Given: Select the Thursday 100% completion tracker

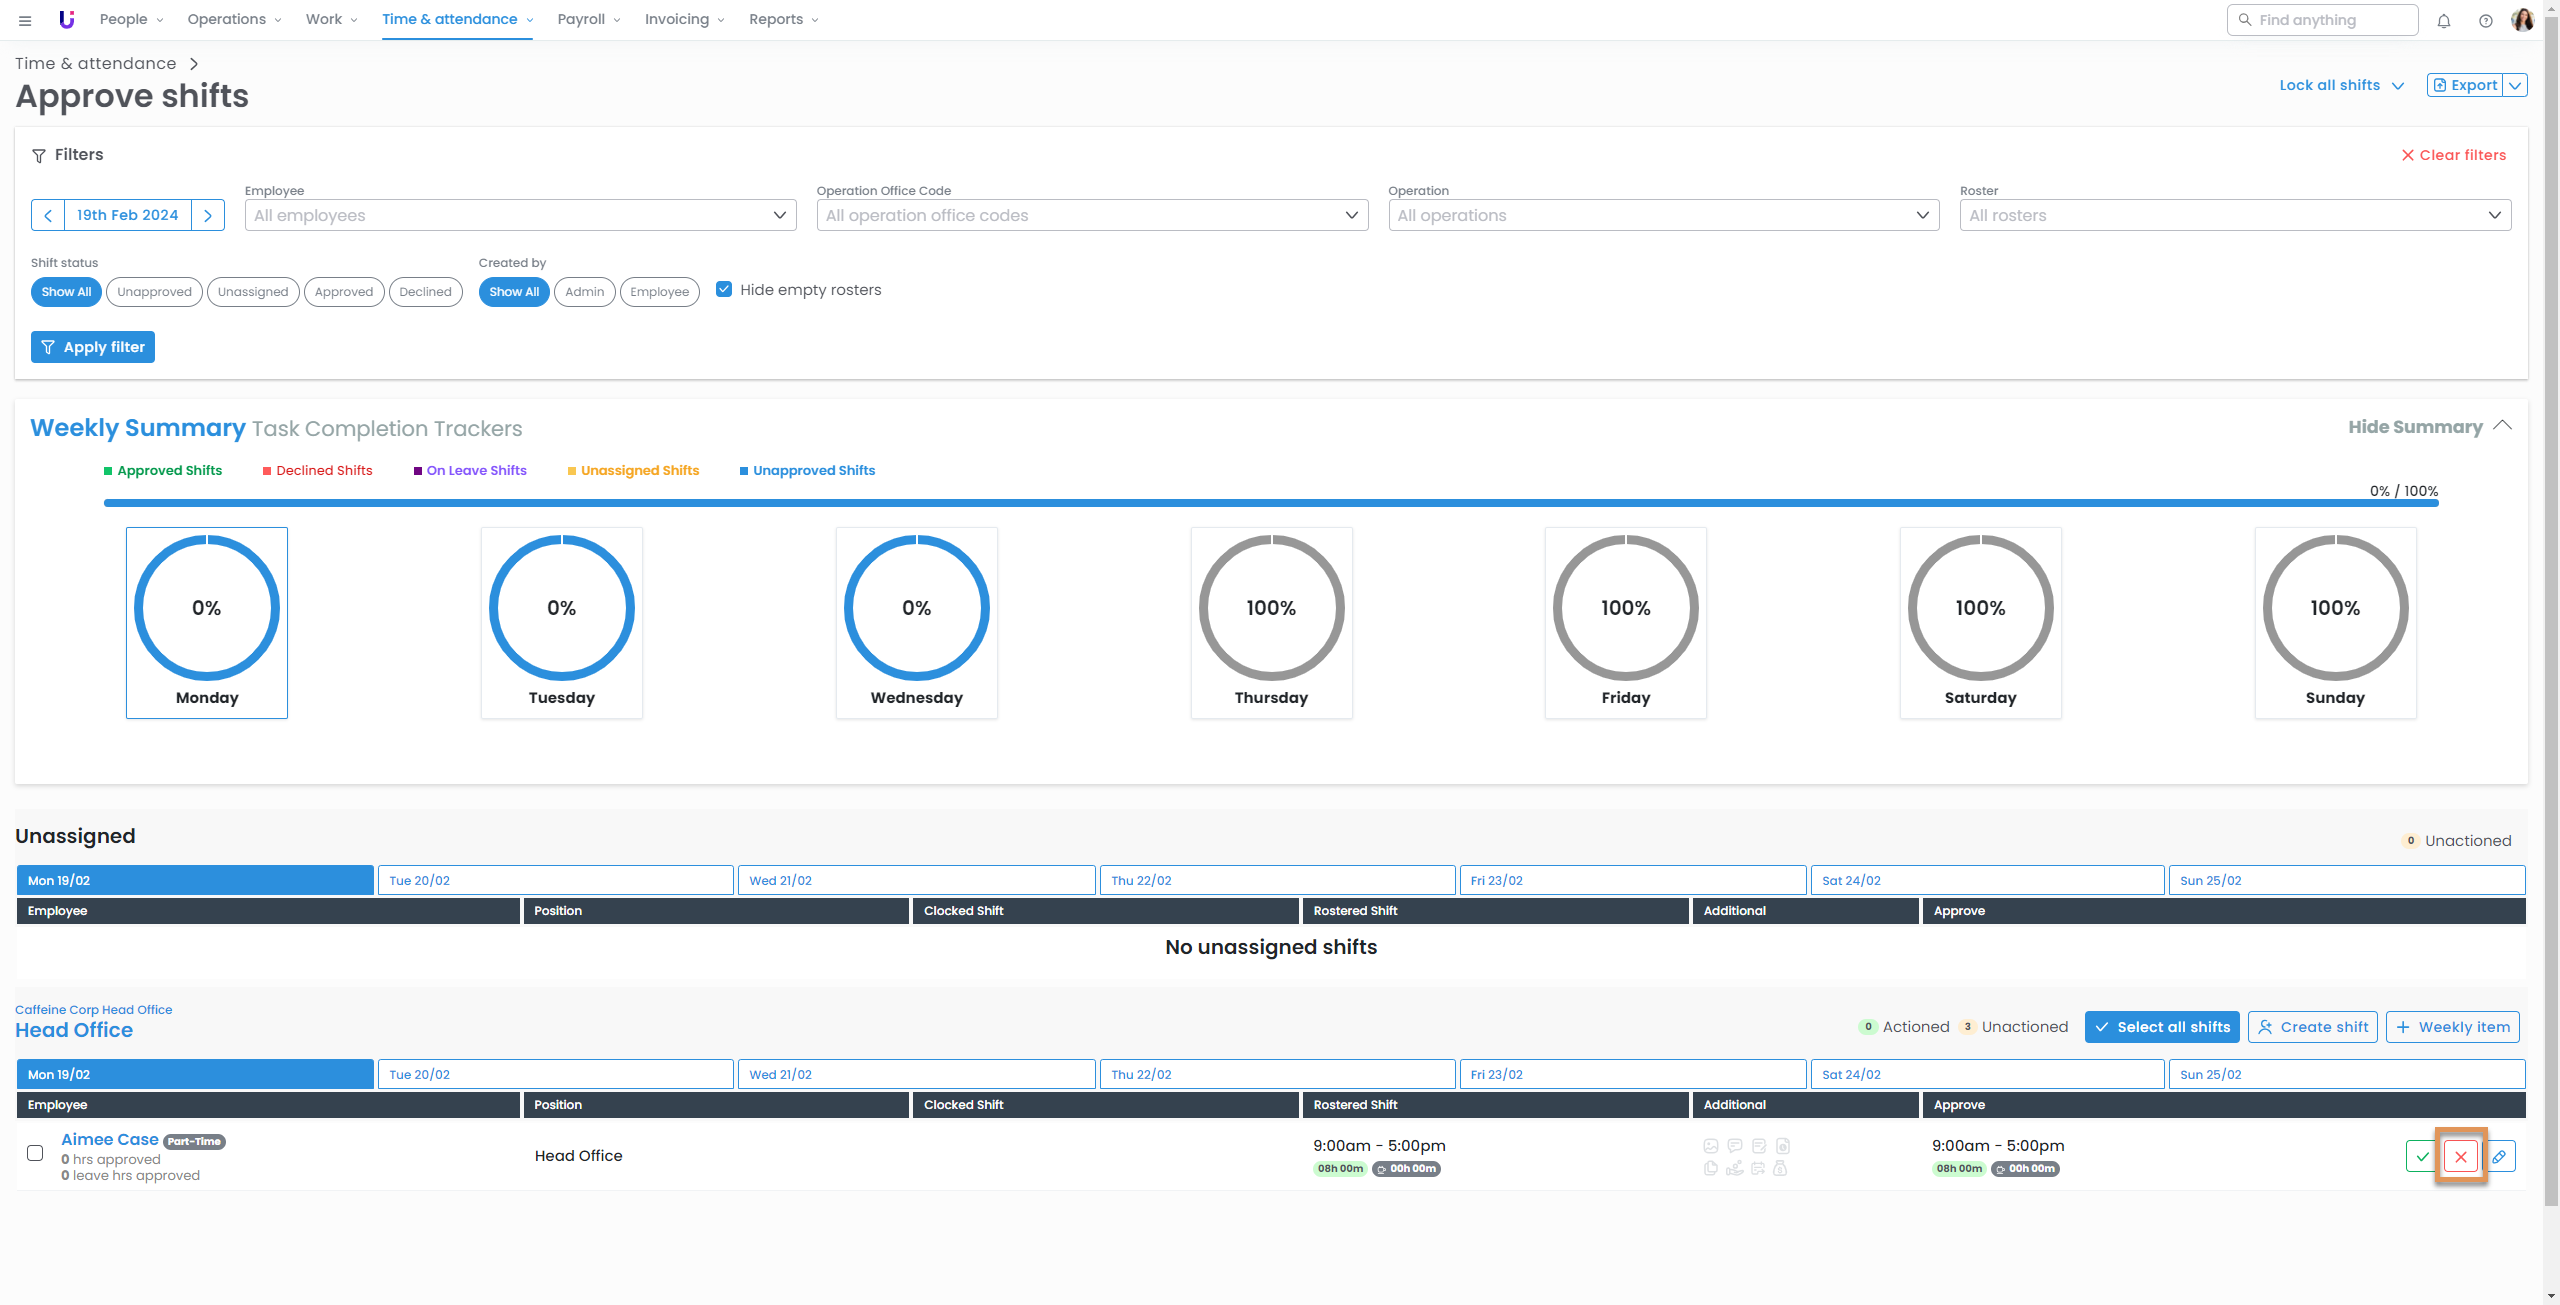Looking at the screenshot, I should 1271,622.
